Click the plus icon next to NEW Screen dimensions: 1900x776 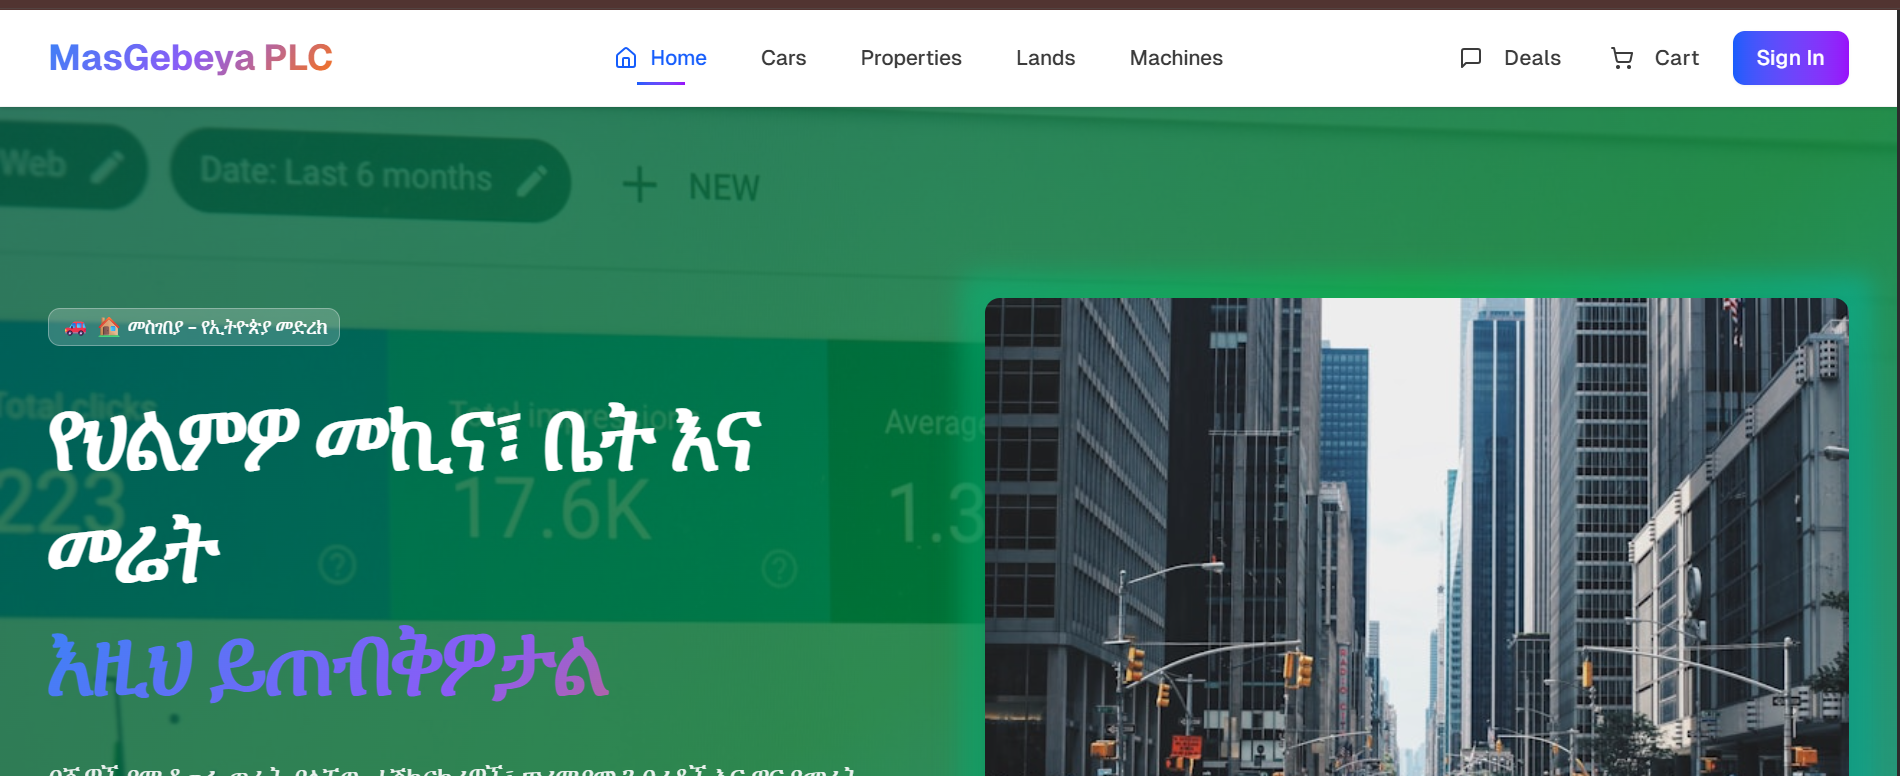(x=639, y=186)
